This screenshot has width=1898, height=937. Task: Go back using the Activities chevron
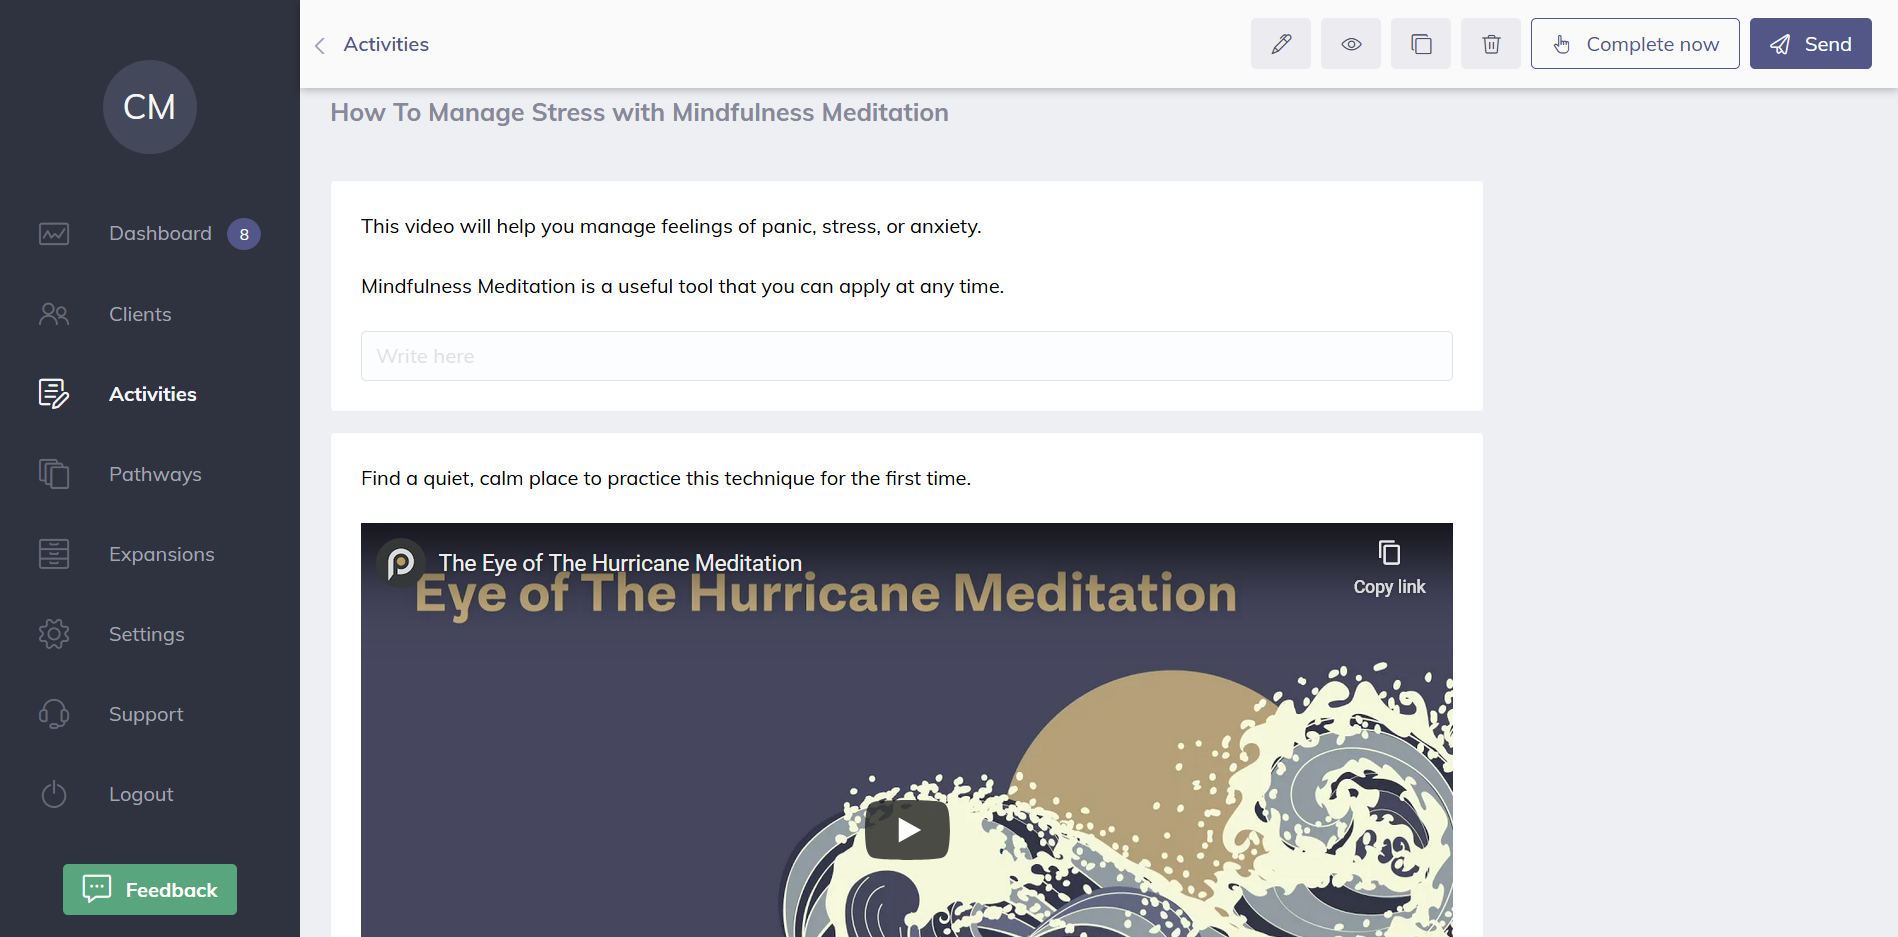[x=321, y=45]
